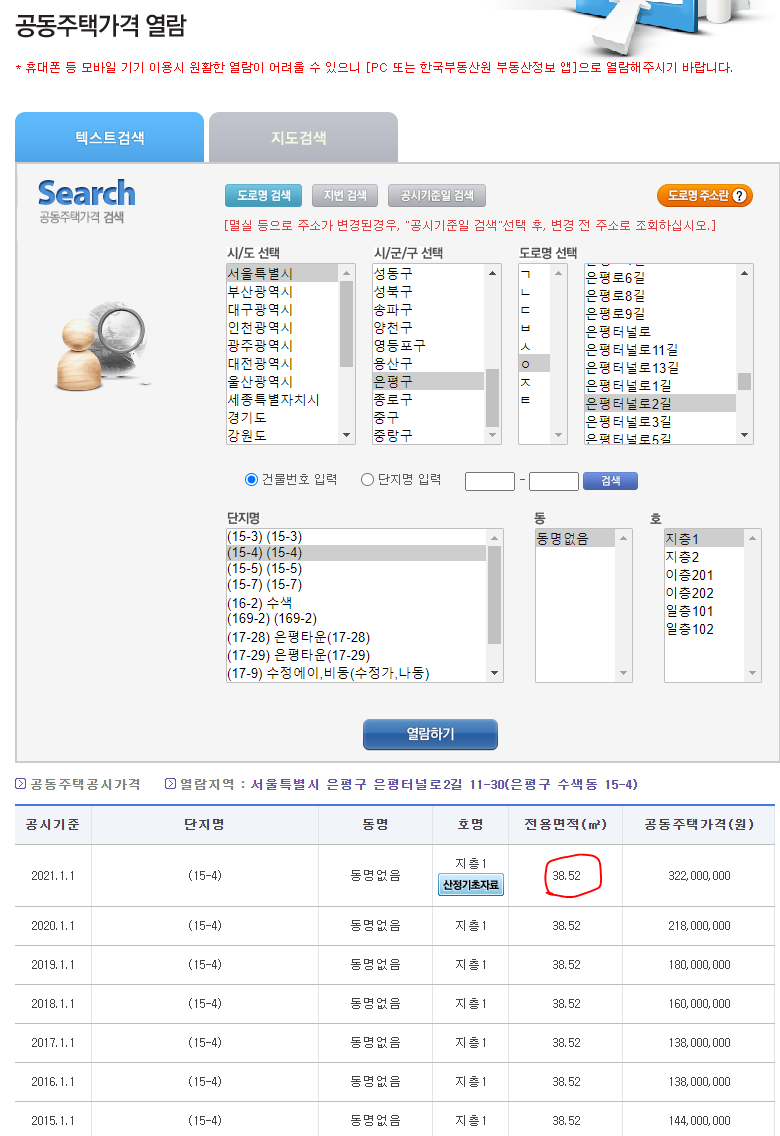This screenshot has width=780, height=1136.
Task: Click the 산정기초자료 button in 2021 row
Action: (471, 885)
